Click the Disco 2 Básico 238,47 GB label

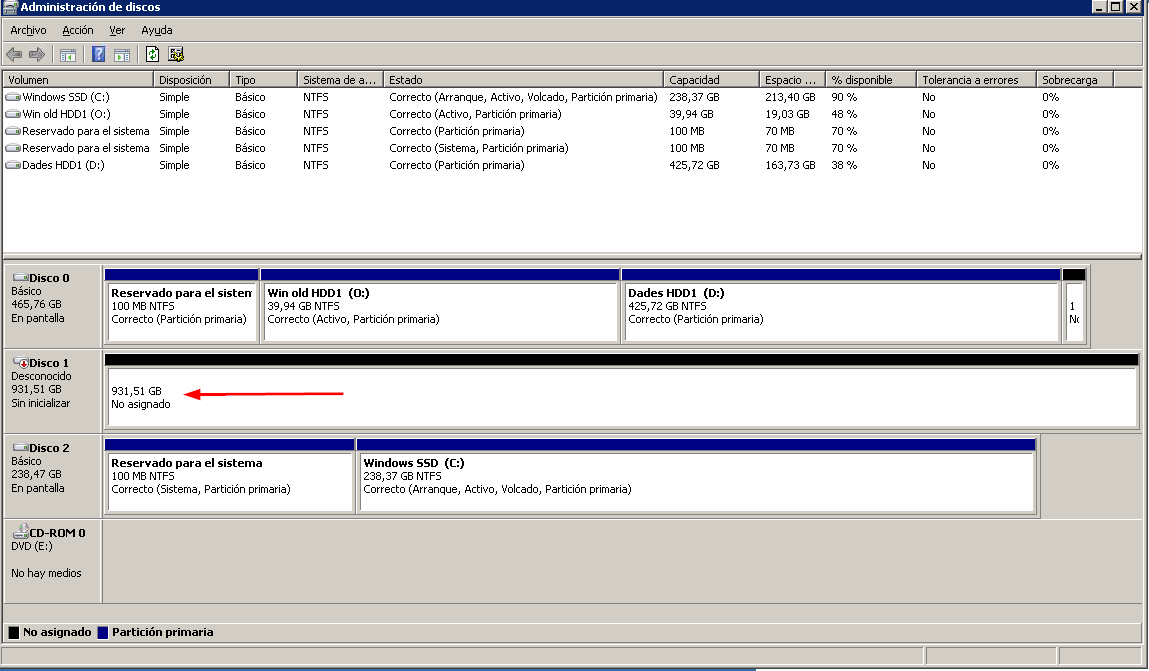point(52,475)
